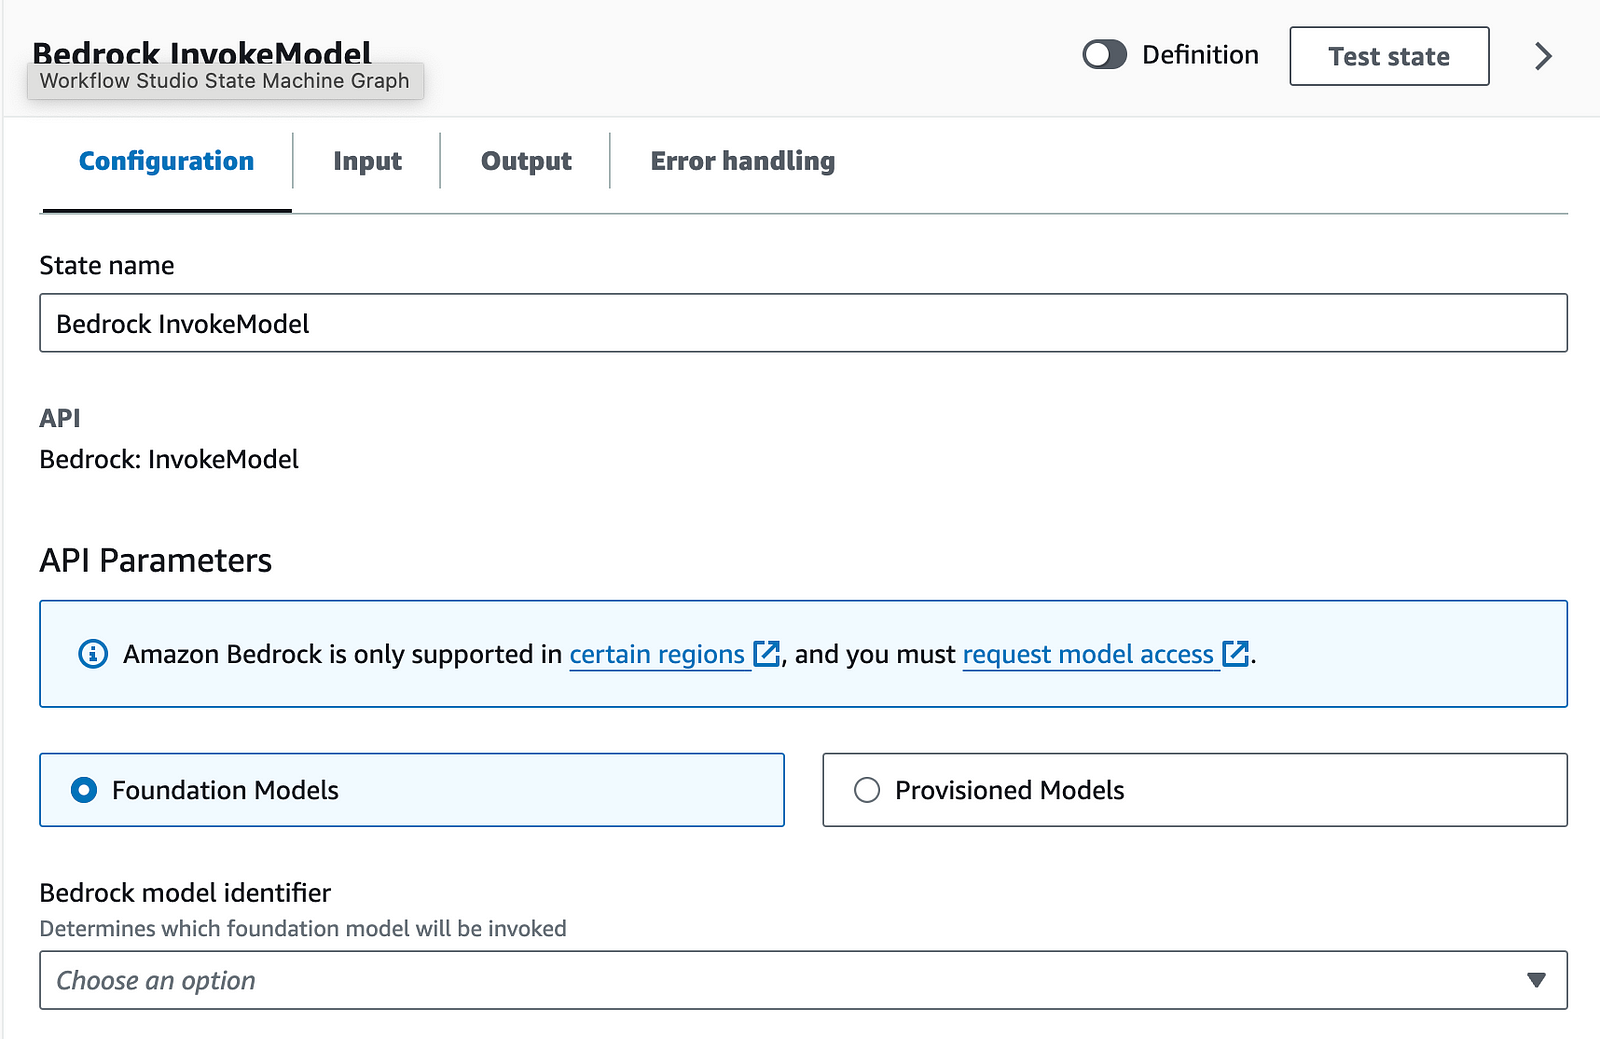Open the Configuration tab
Image resolution: width=1600 pixels, height=1039 pixels.
(x=166, y=161)
